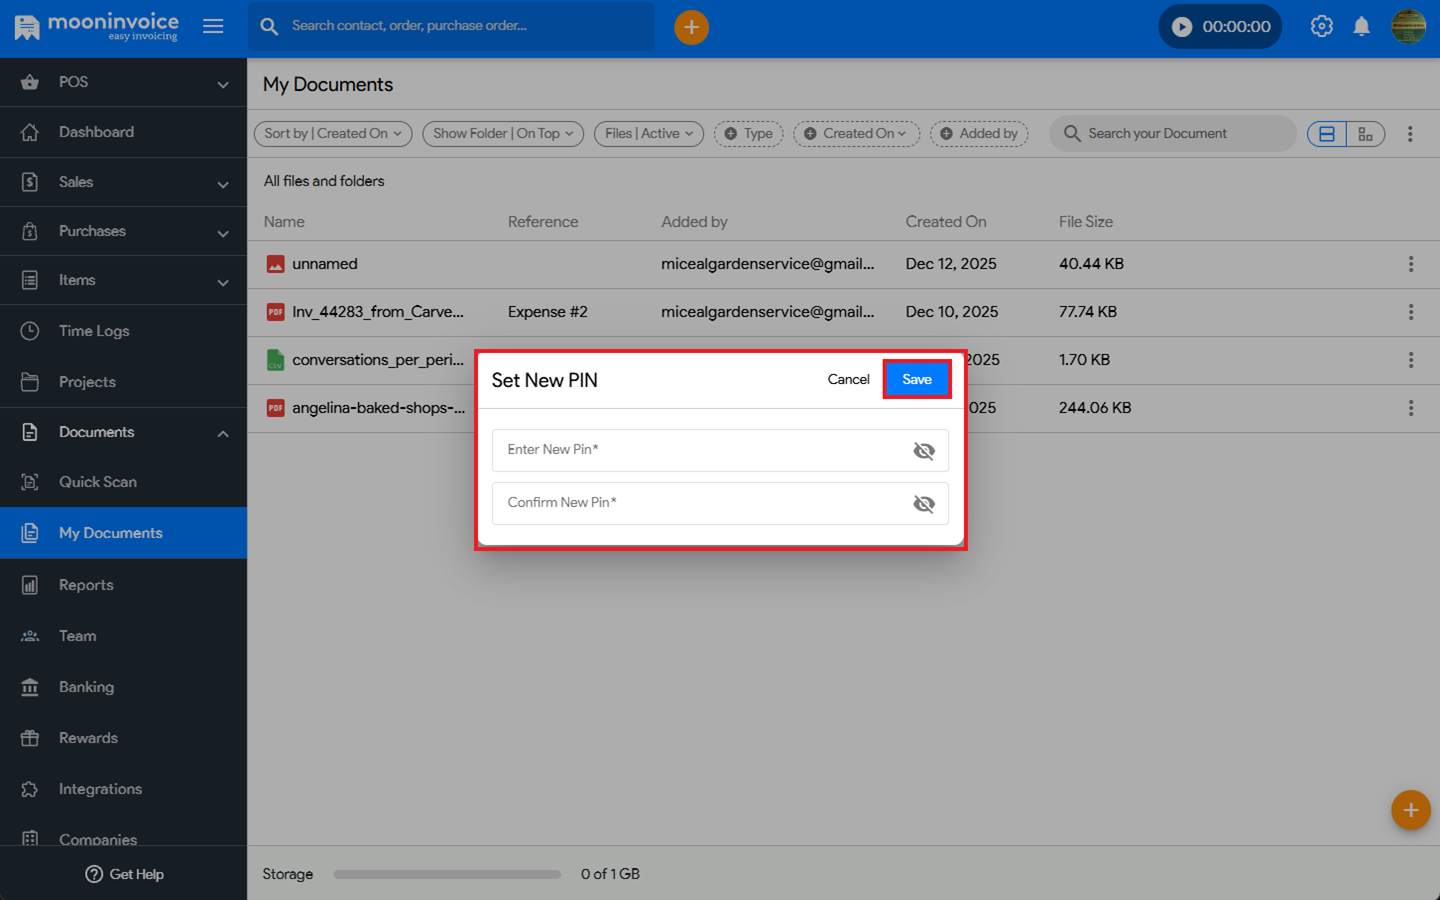This screenshot has height=900, width=1440.
Task: Click the settings gear icon in header
Action: (x=1321, y=27)
